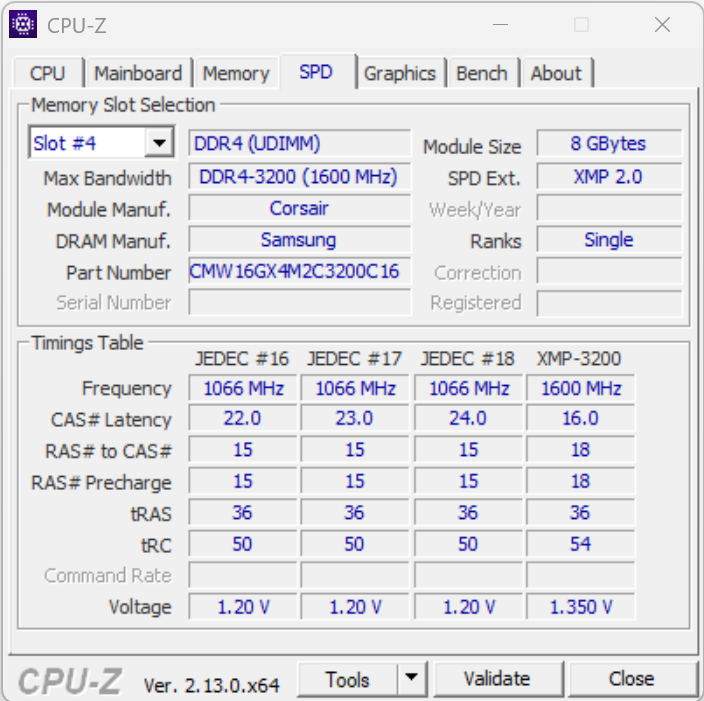704x701 pixels.
Task: Click the Single ranks value
Action: coord(609,239)
